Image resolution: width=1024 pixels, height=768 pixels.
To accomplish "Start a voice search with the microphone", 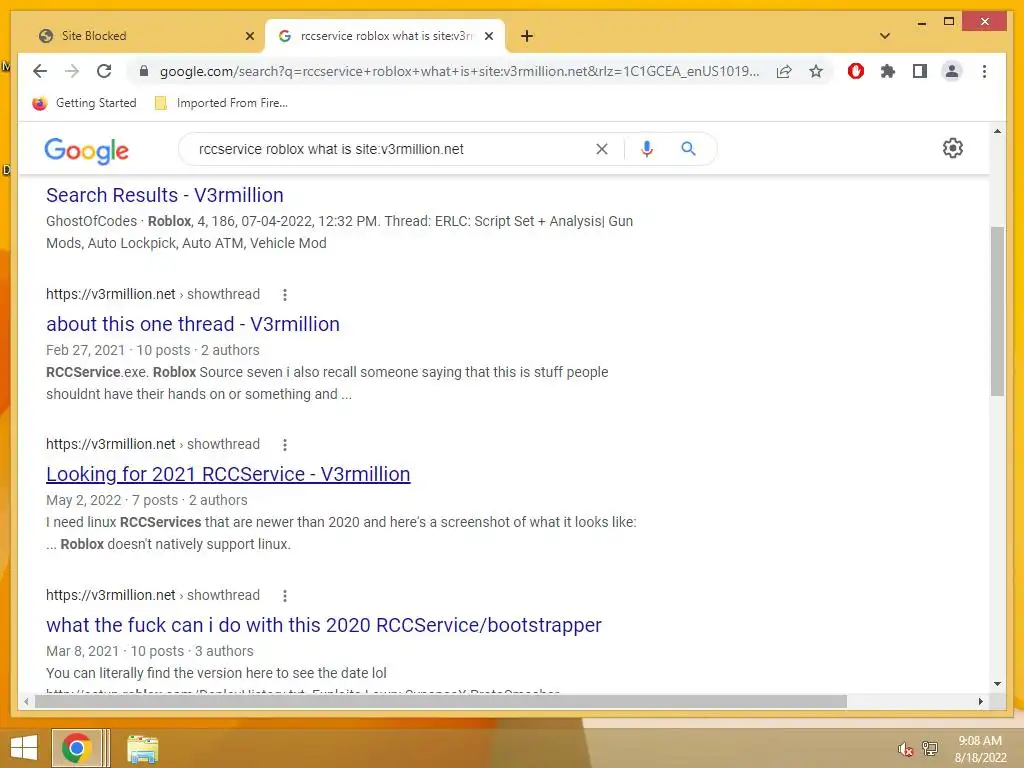I will (647, 149).
